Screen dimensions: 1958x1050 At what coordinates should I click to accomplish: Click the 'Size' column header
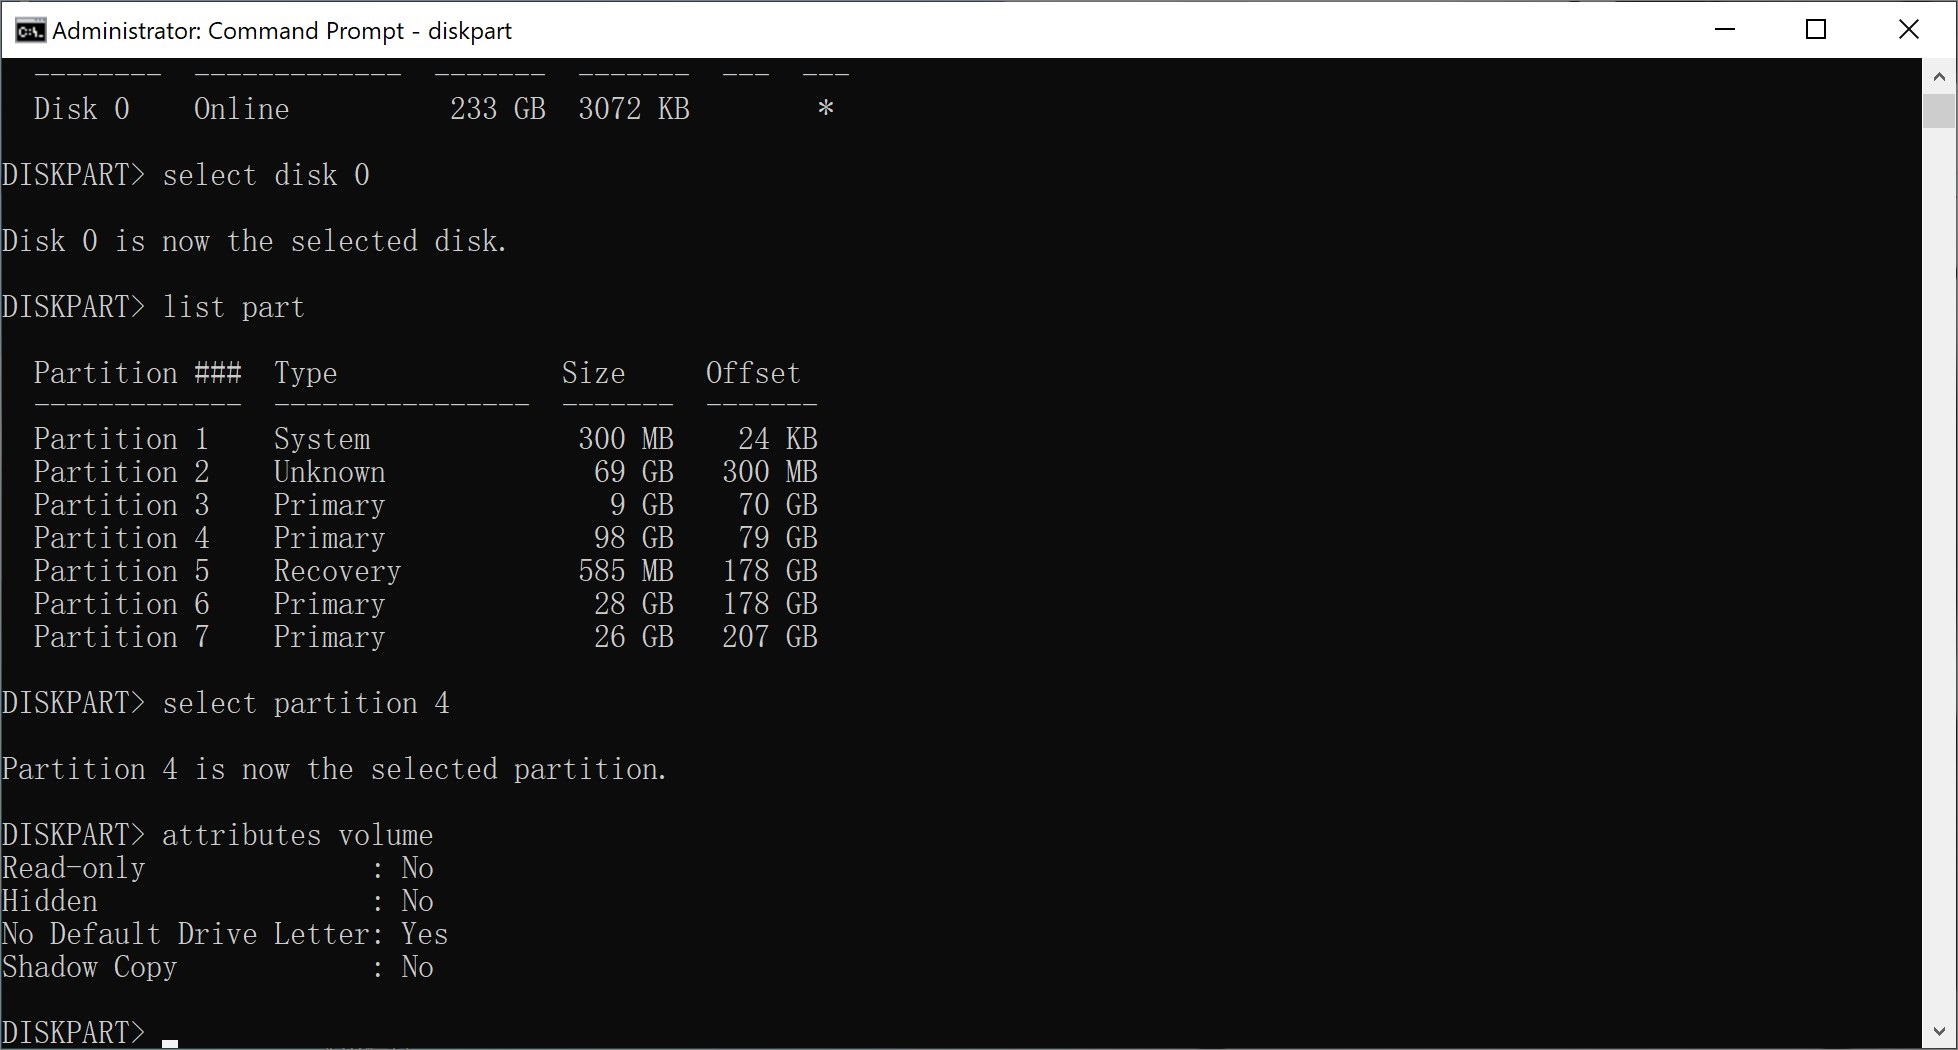click(x=594, y=373)
